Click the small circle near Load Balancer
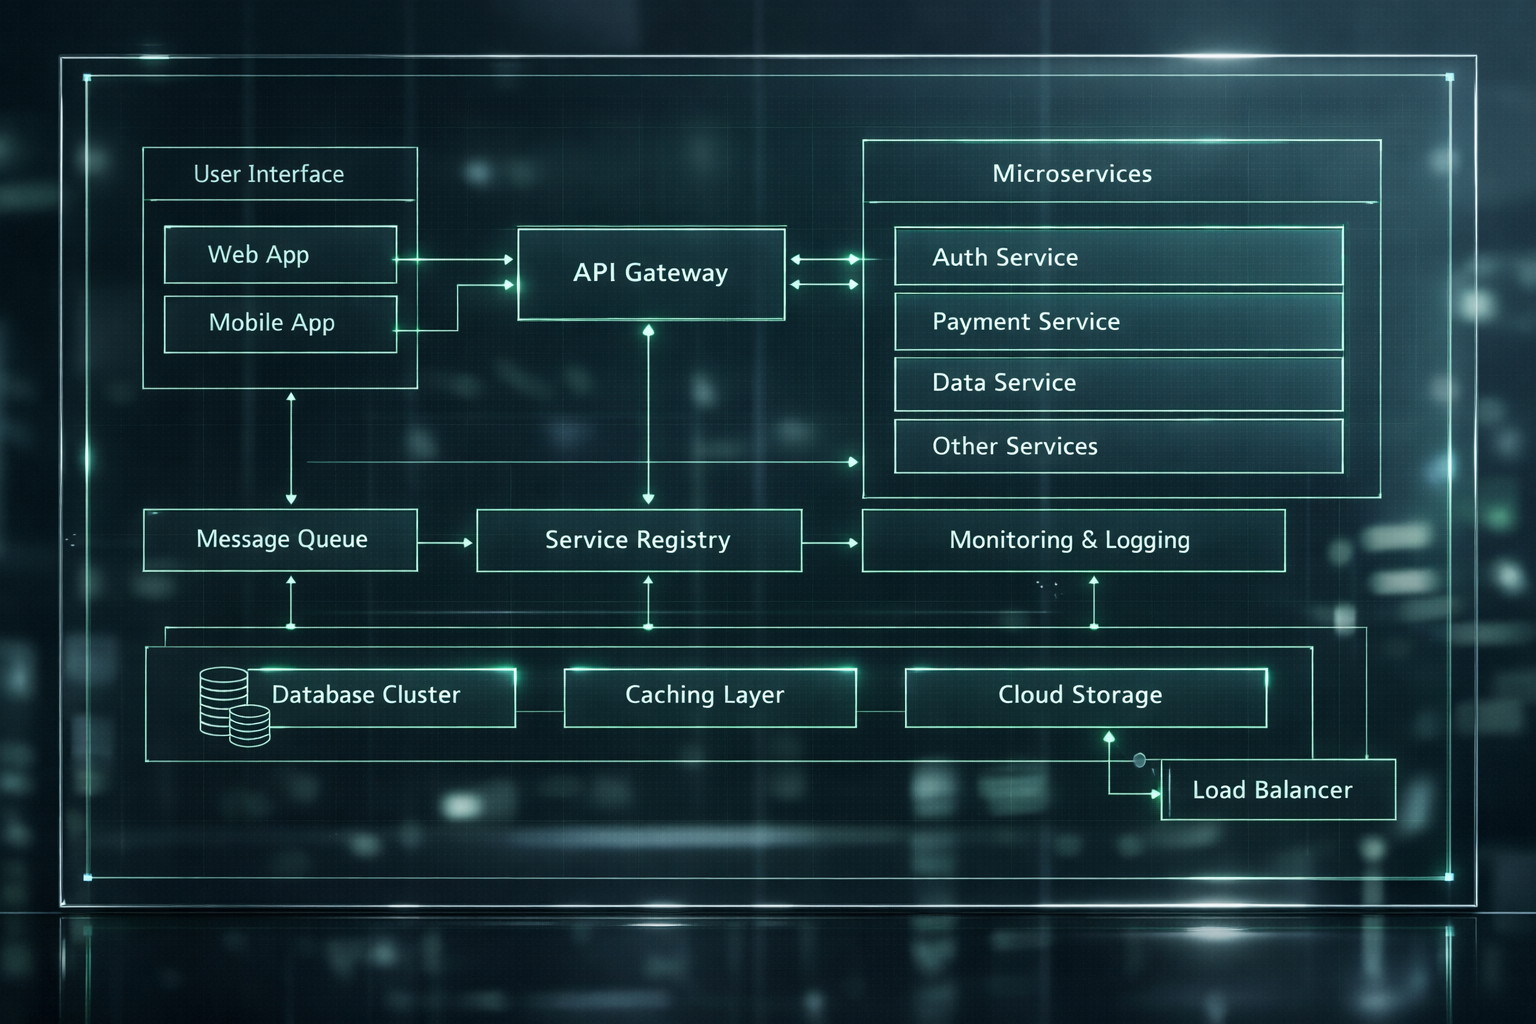Viewport: 1536px width, 1024px height. coord(1139,761)
